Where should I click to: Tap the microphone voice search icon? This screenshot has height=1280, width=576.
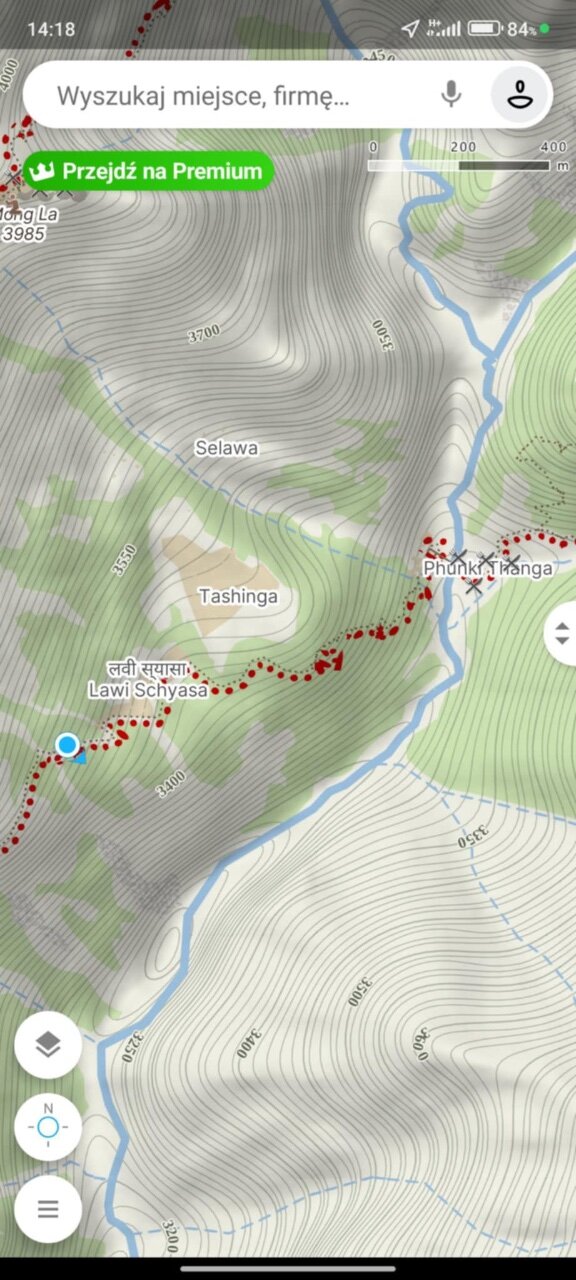click(x=451, y=95)
